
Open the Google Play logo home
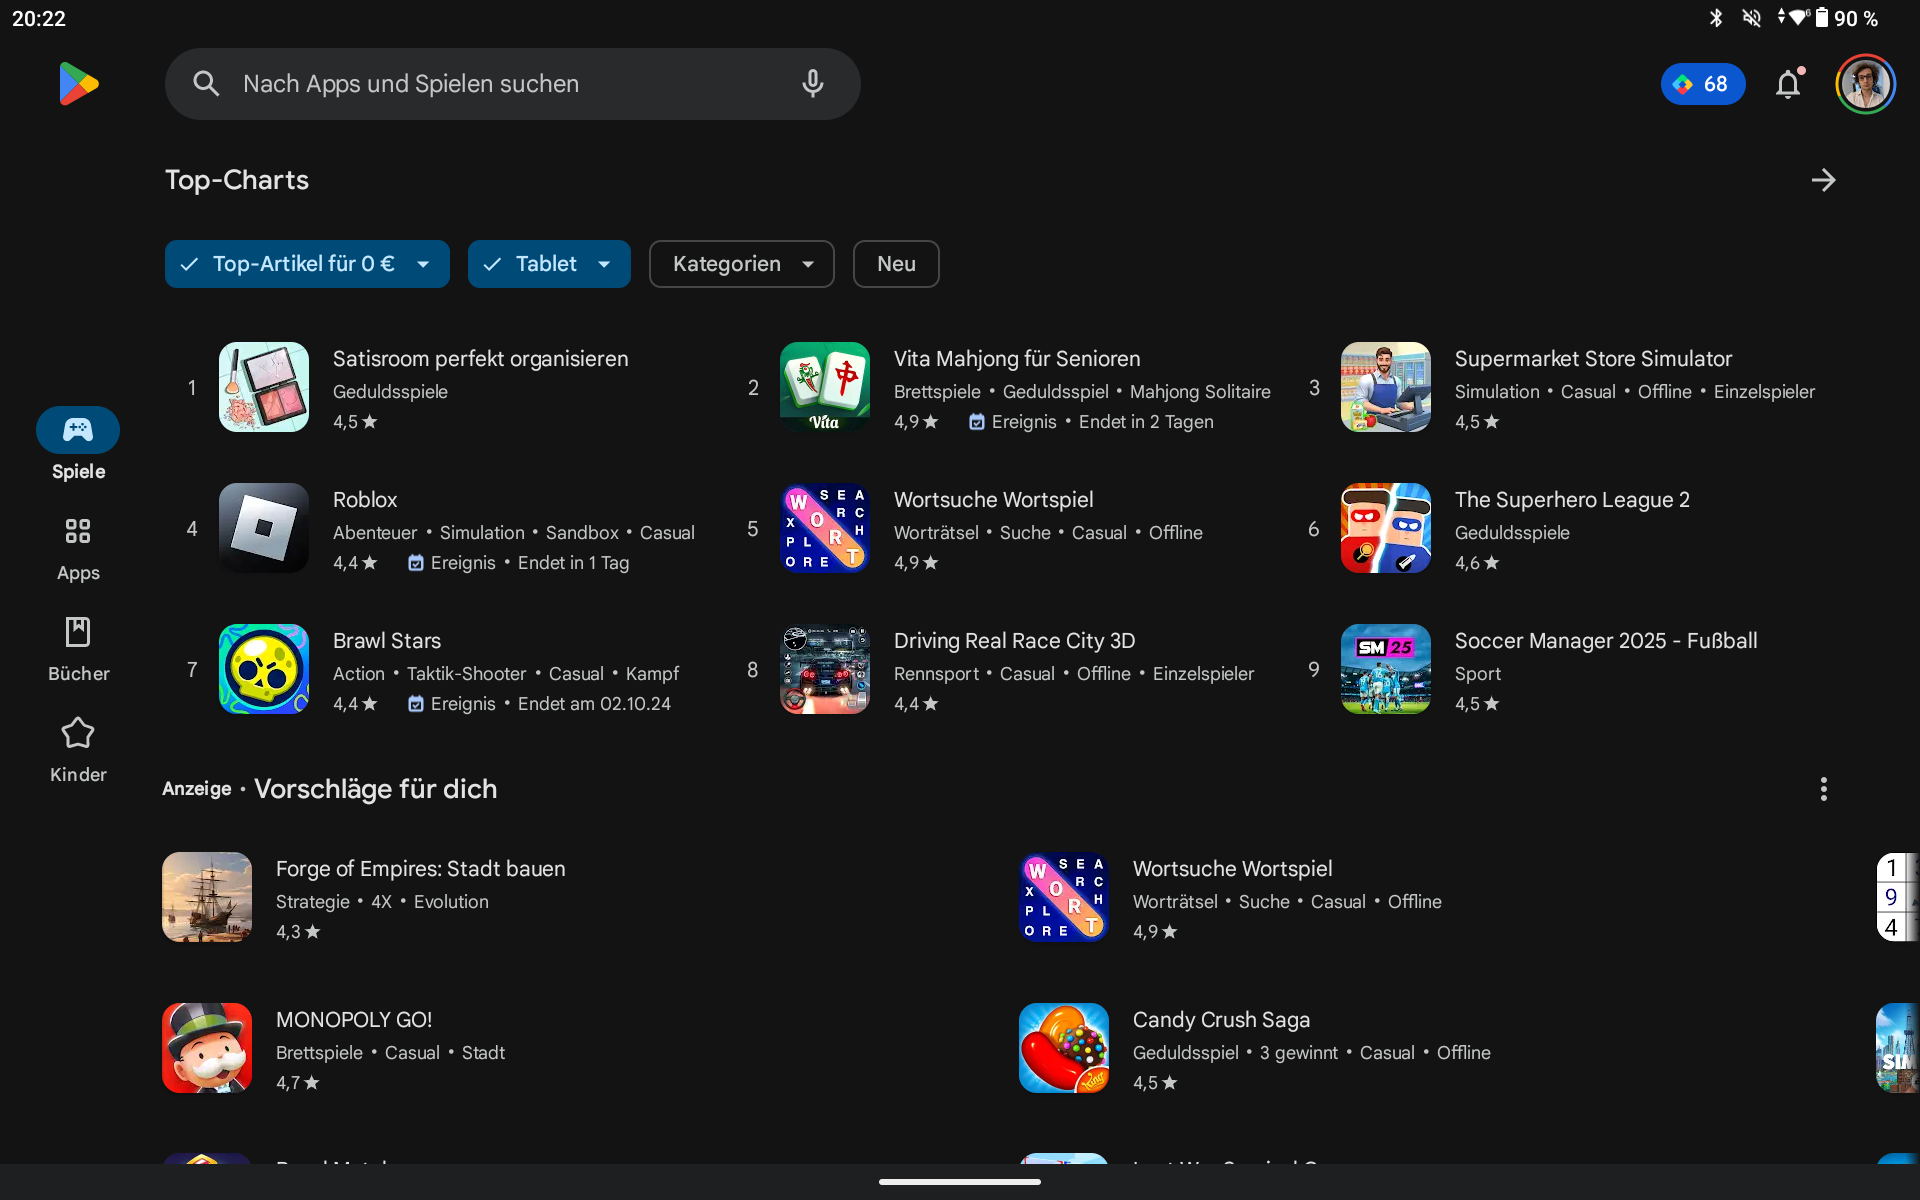click(78, 84)
